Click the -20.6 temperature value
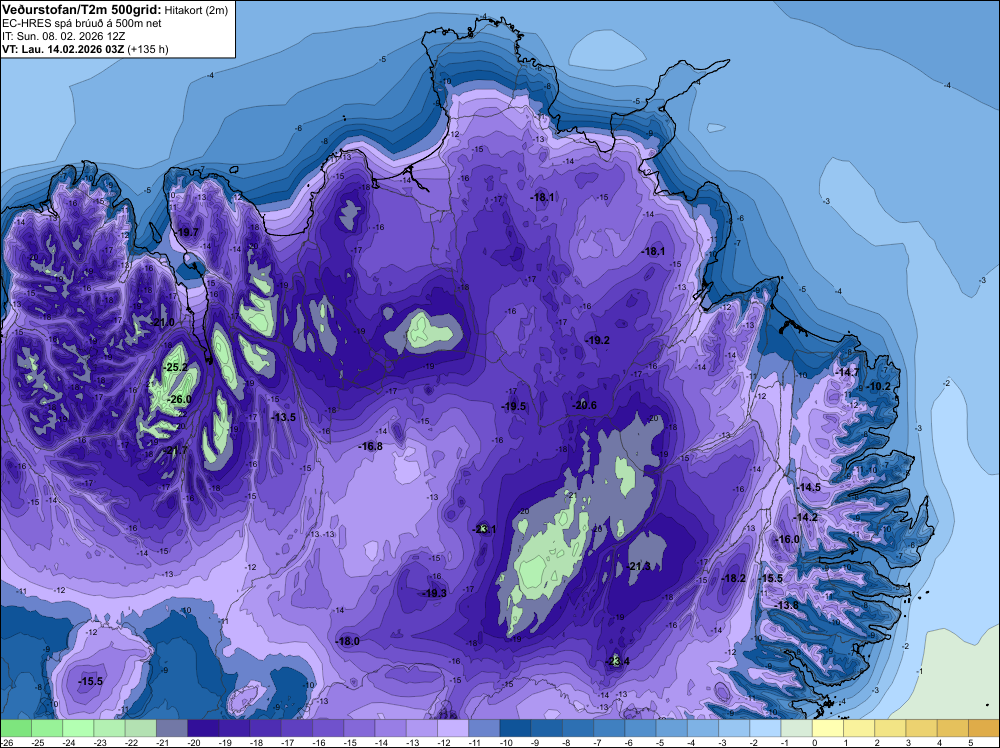Image resolution: width=1000 pixels, height=748 pixels. [x=584, y=405]
